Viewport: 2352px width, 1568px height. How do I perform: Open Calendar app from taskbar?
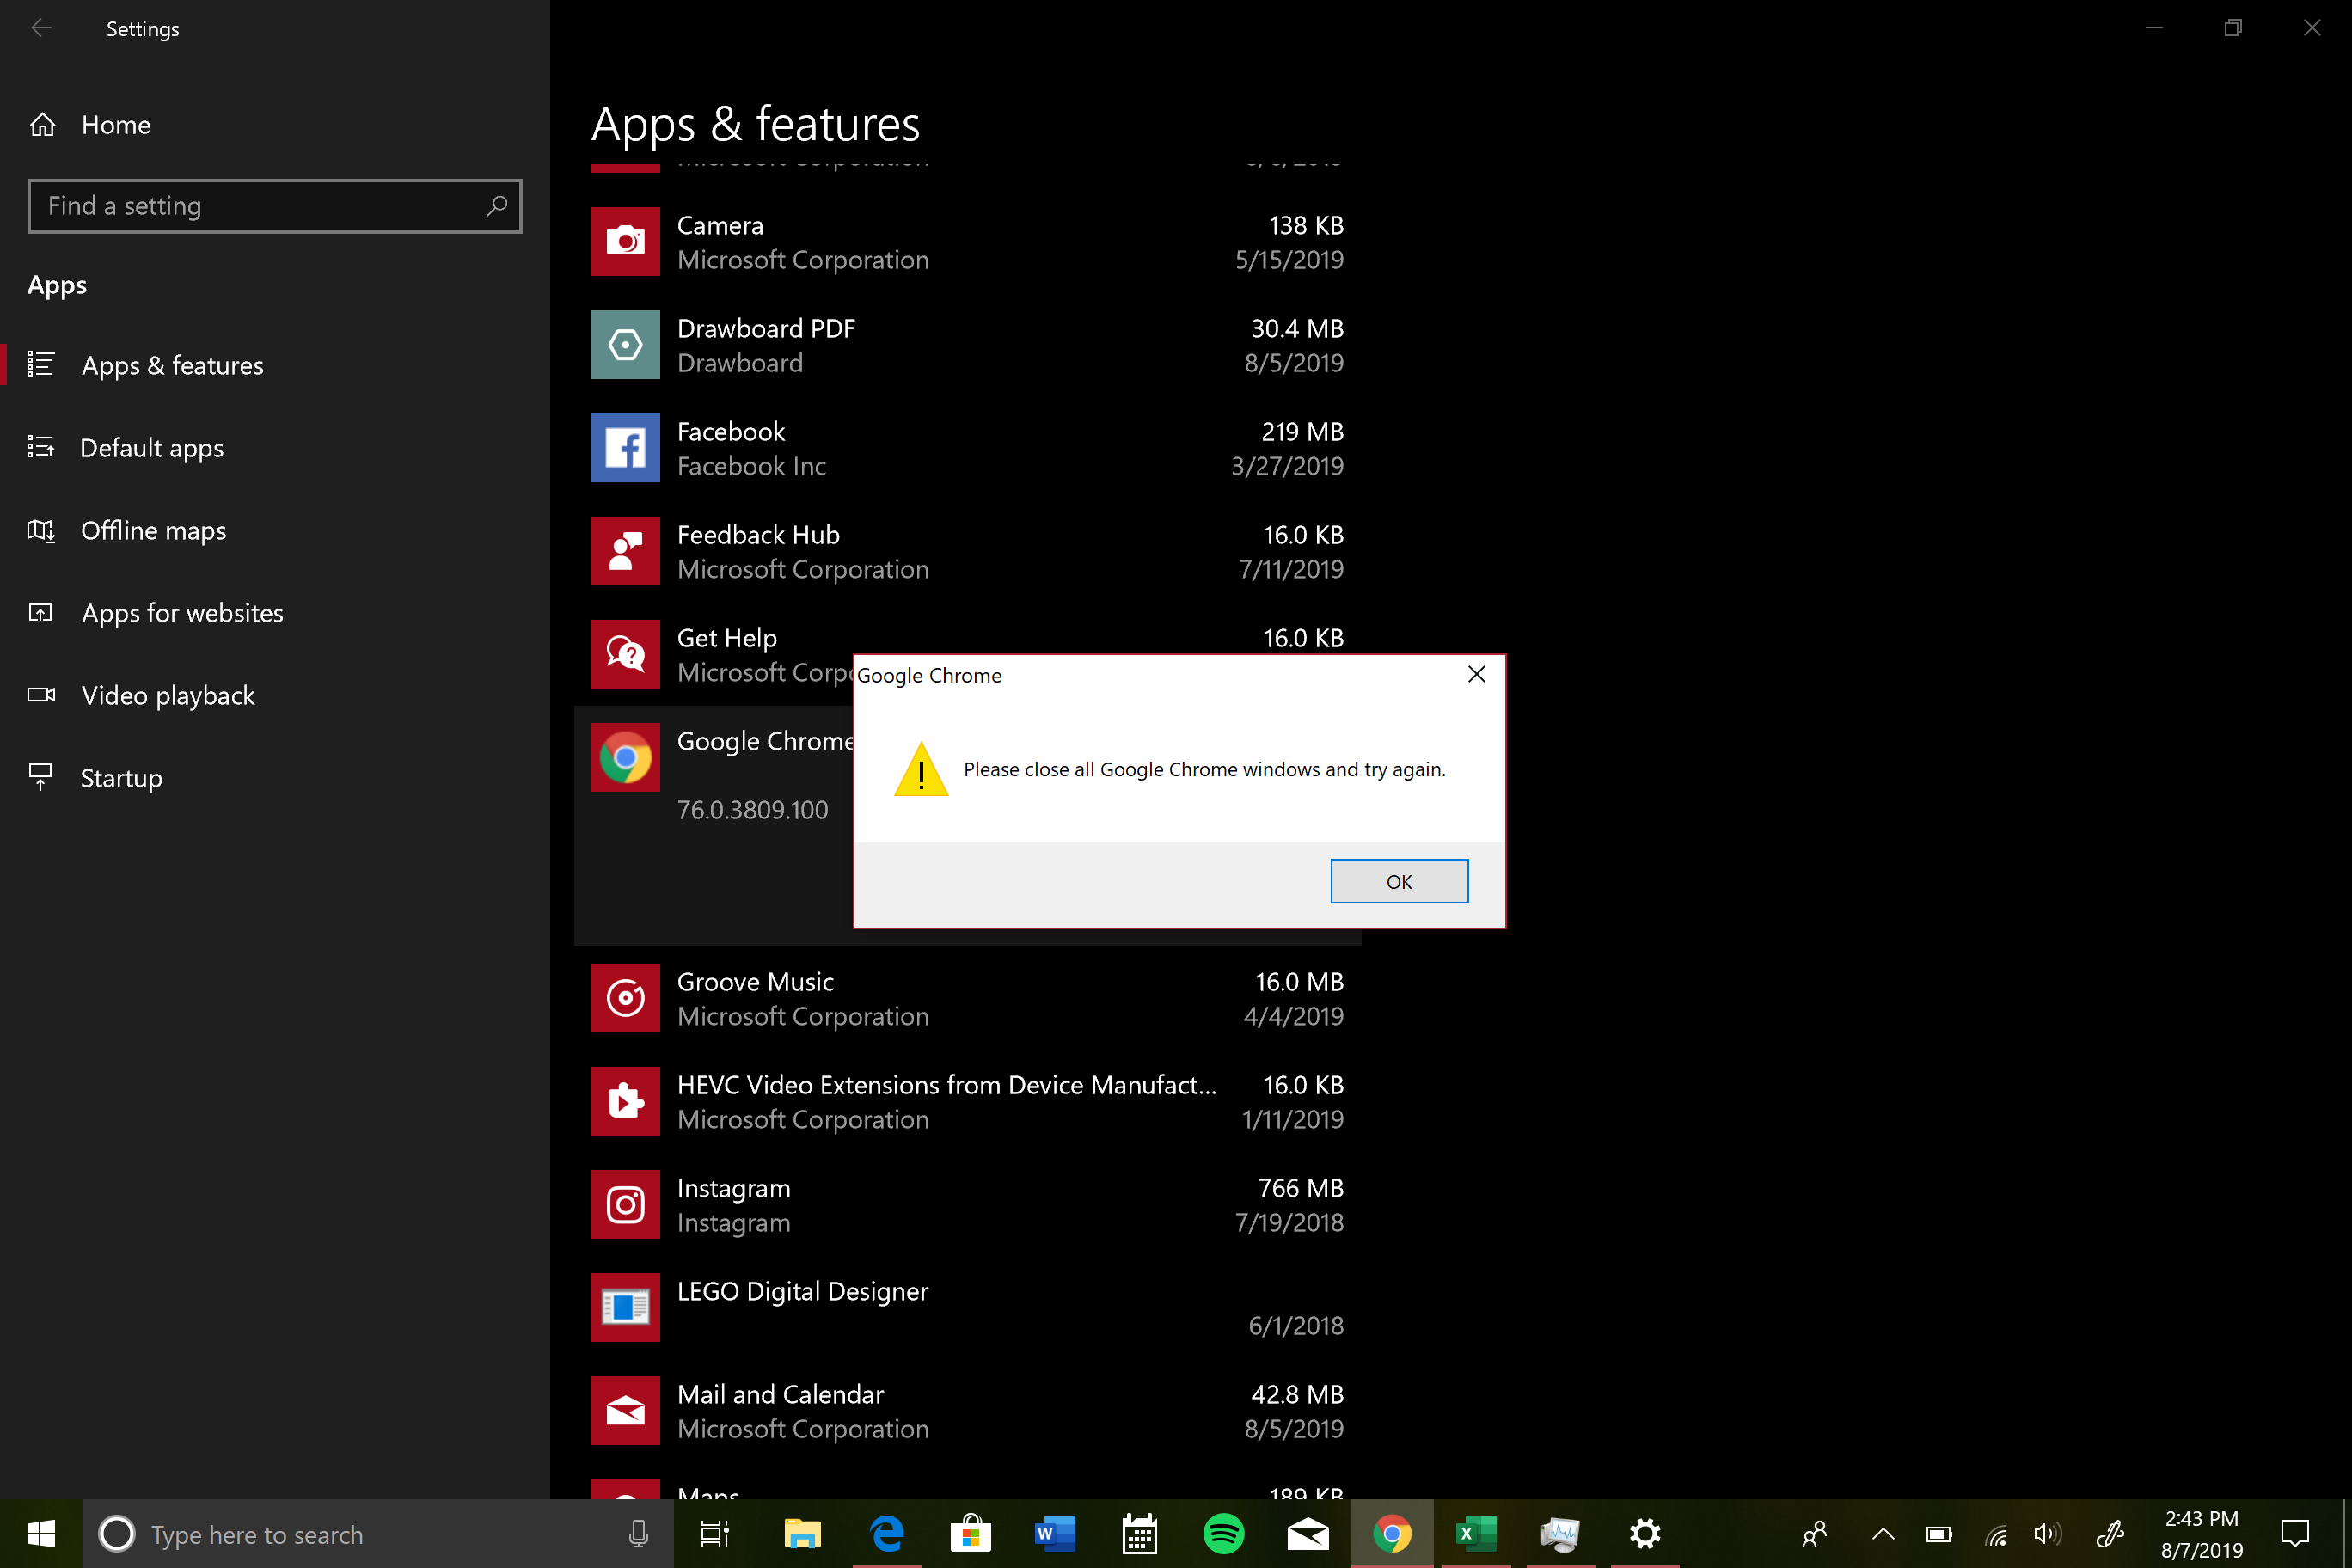[1139, 1533]
